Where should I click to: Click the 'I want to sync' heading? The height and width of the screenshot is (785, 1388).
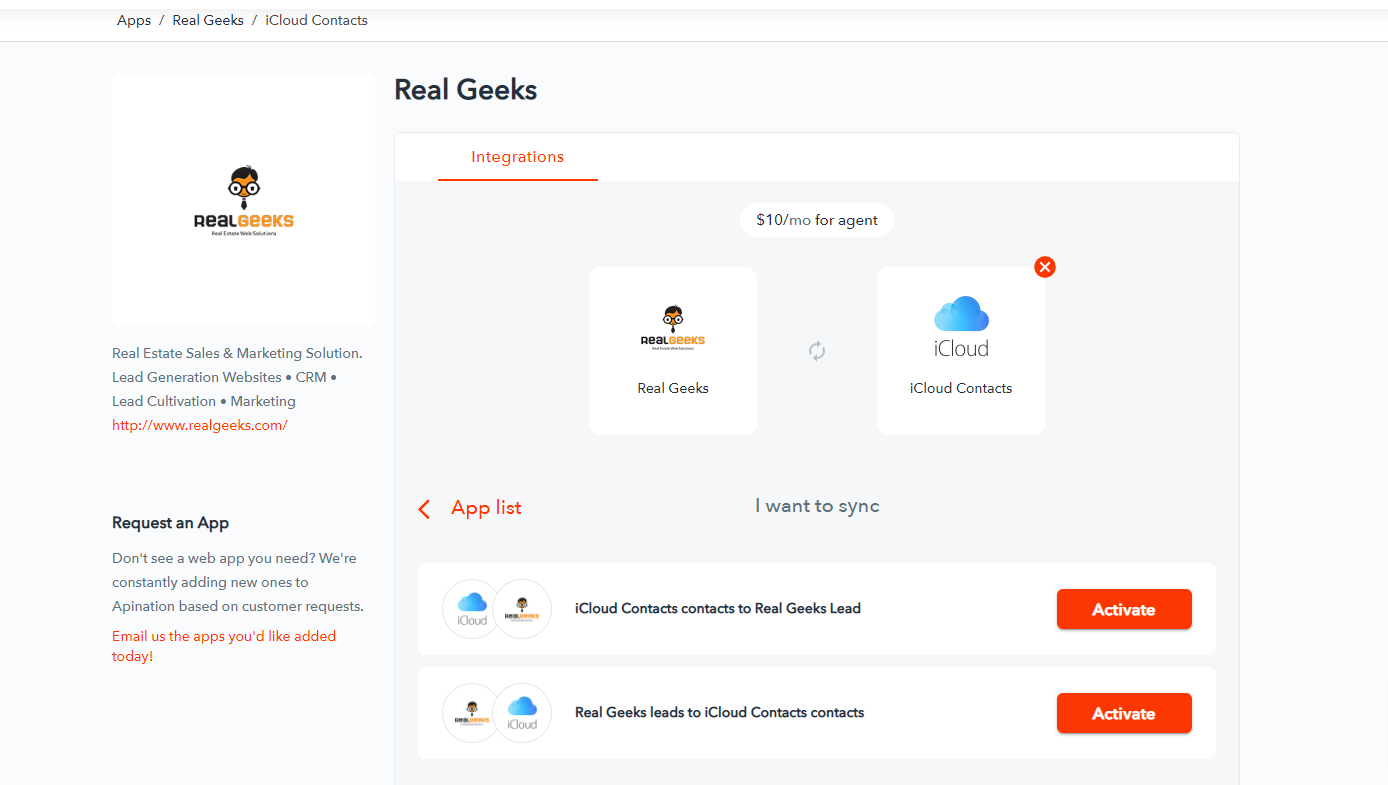[817, 506]
